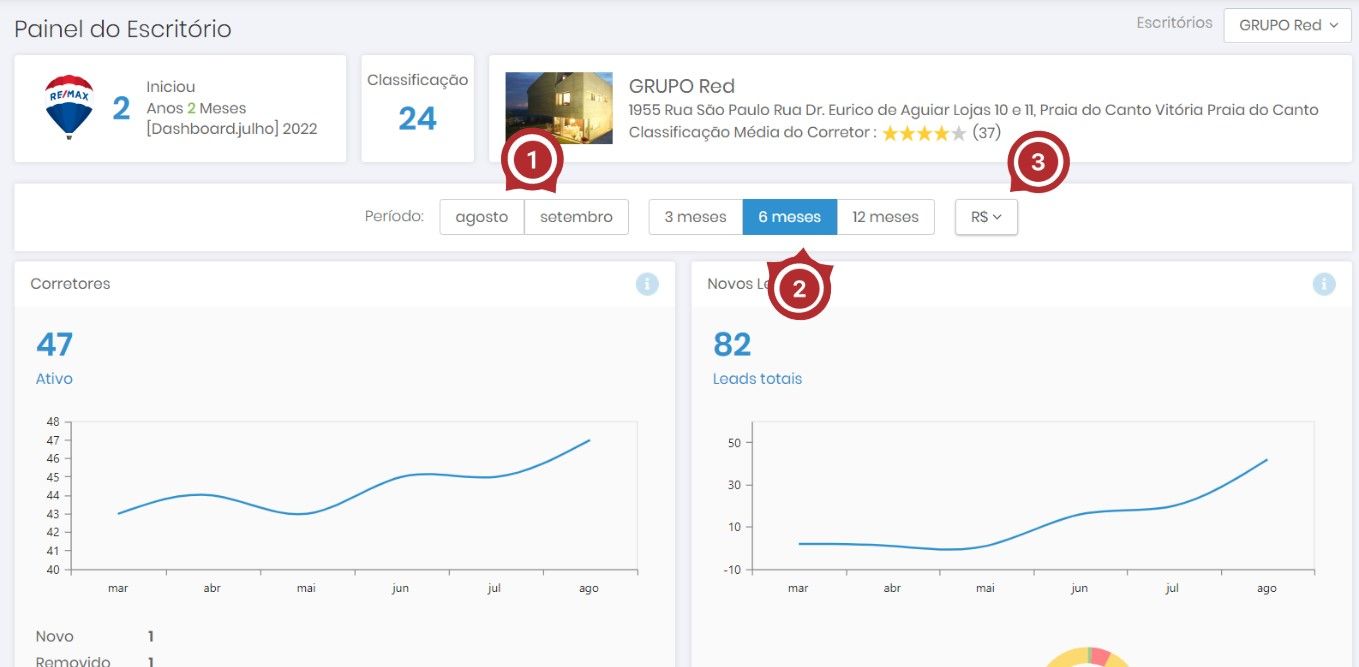The height and width of the screenshot is (667, 1359).
Task: Click the 82 total leads number
Action: [732, 344]
